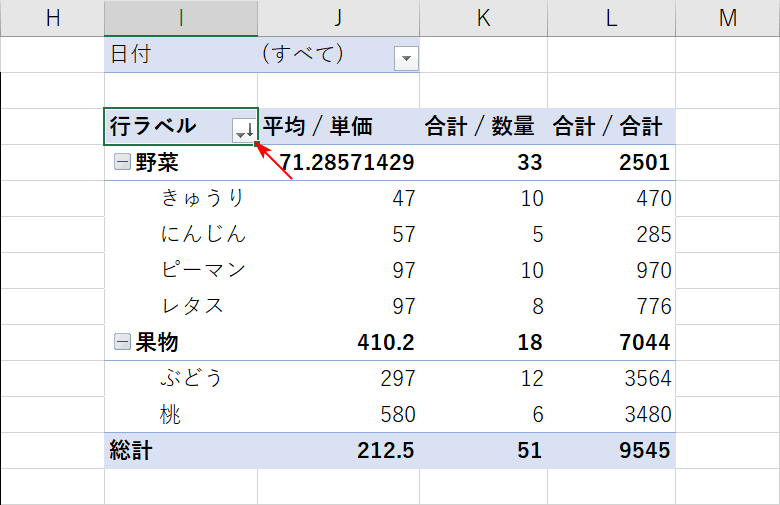Select the ぶどう row label

(192, 378)
